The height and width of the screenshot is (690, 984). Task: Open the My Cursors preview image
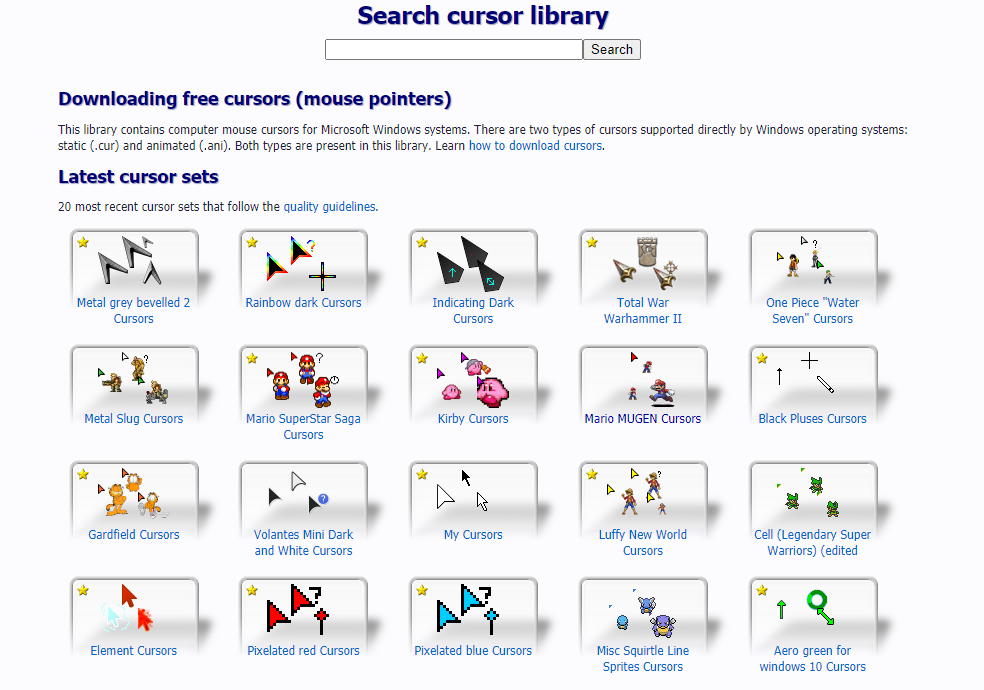(x=463, y=490)
